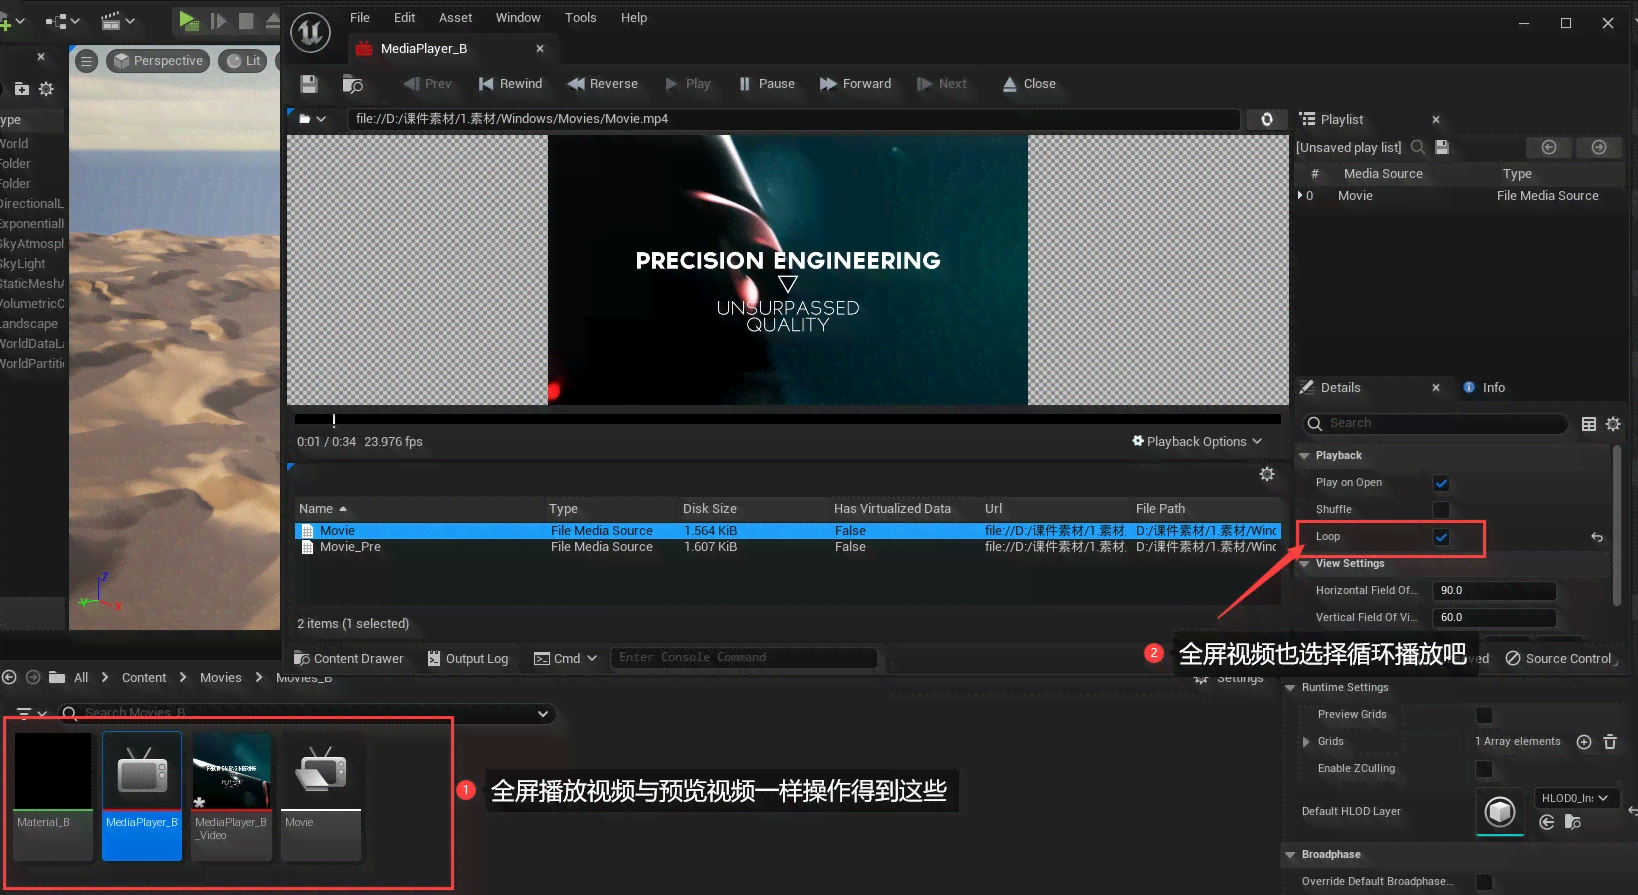Image resolution: width=1638 pixels, height=895 pixels.
Task: Select the highlighted Movie media row
Action: pyautogui.click(x=788, y=531)
